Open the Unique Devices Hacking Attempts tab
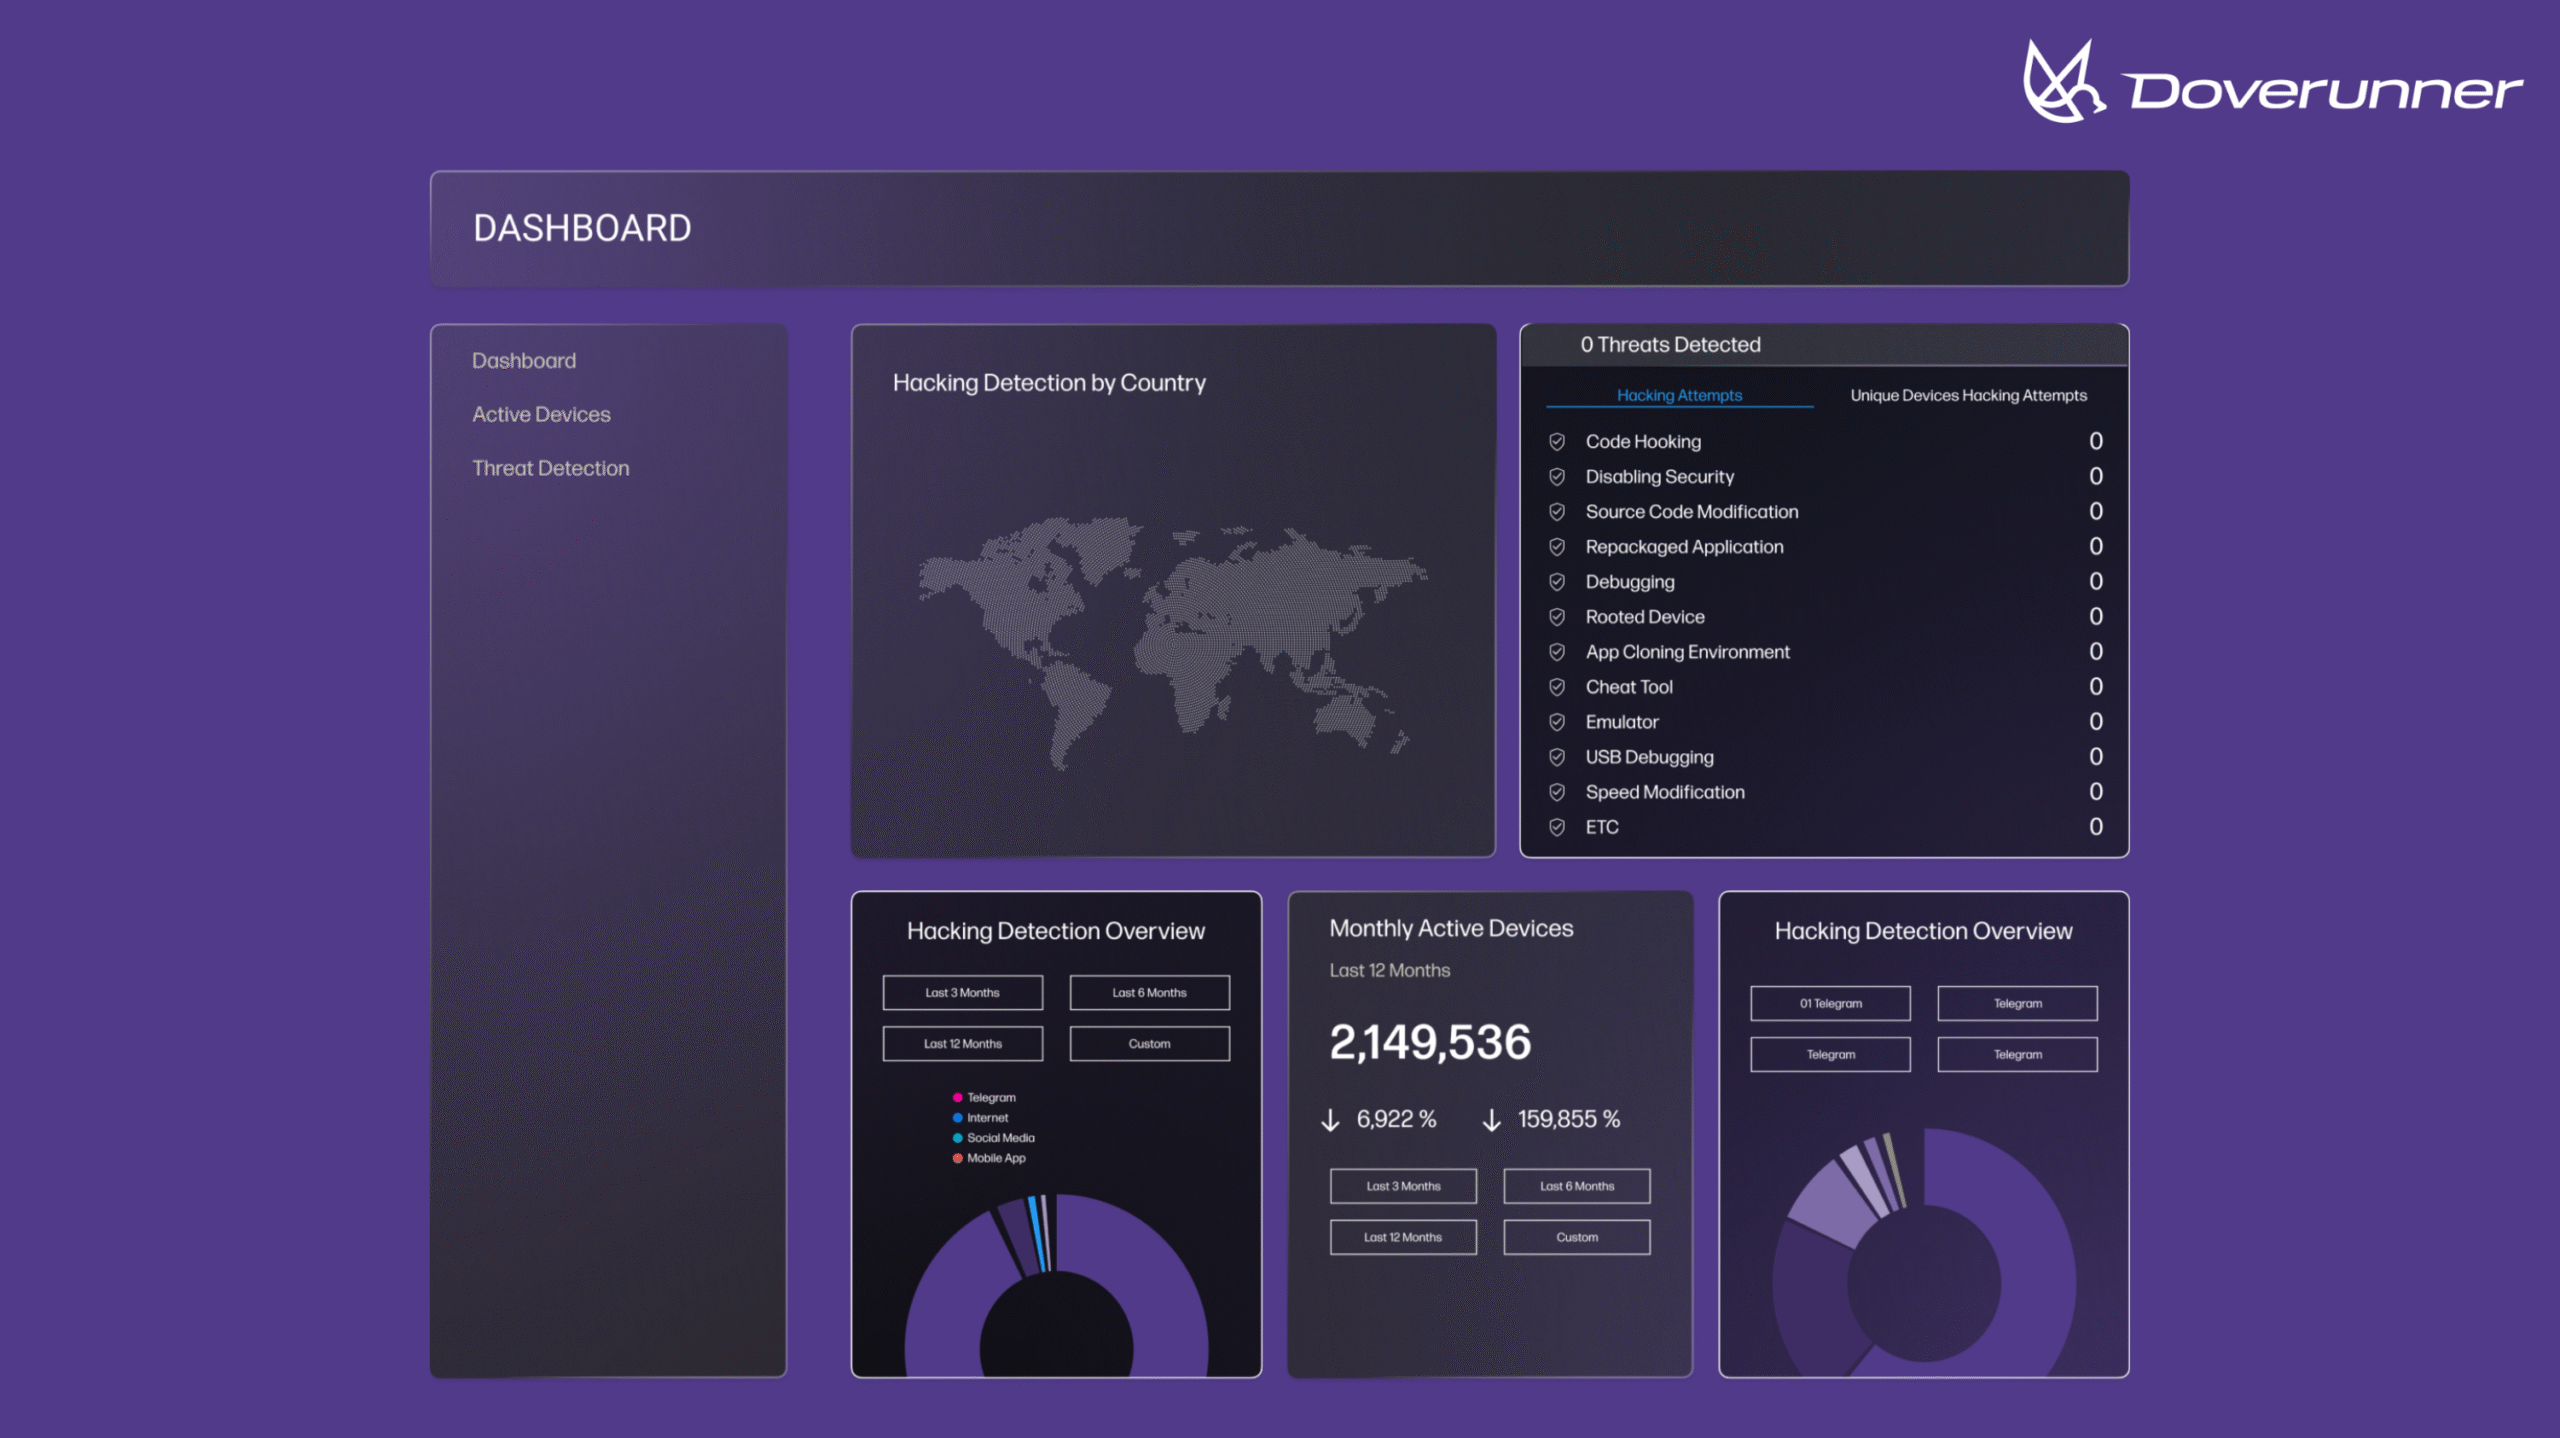 [x=1968, y=395]
